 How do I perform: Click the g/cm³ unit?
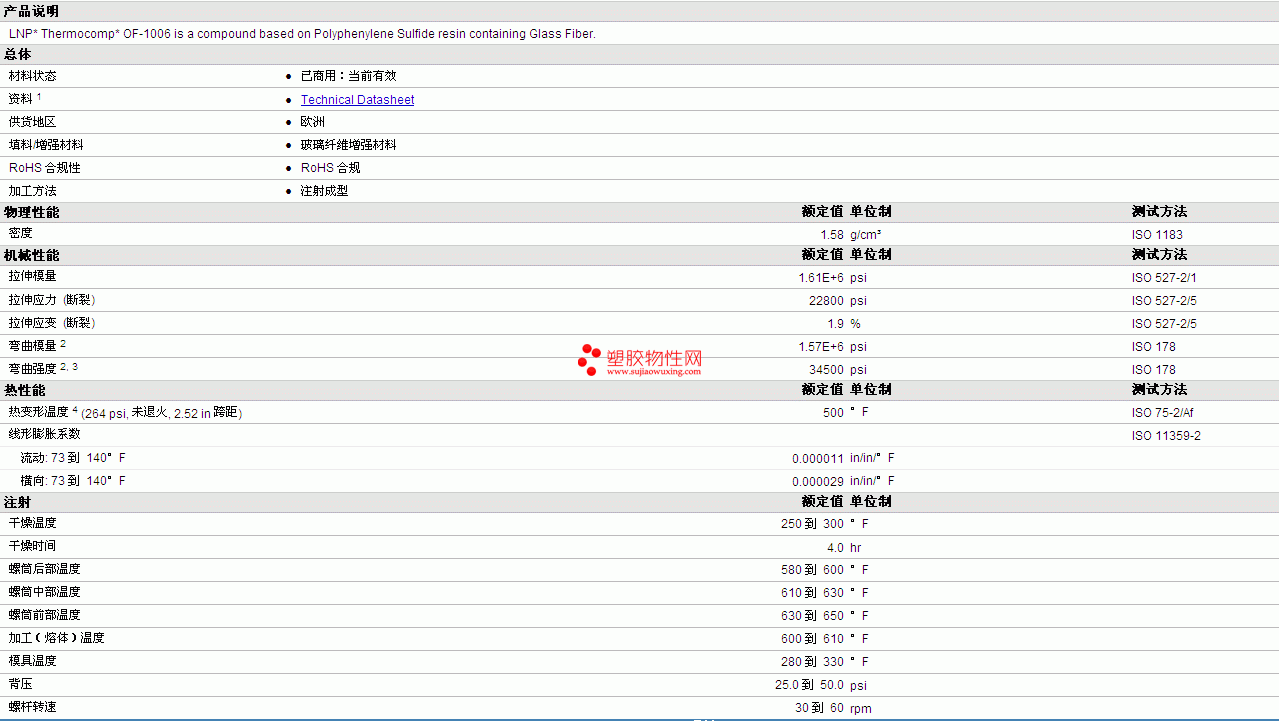tap(866, 235)
